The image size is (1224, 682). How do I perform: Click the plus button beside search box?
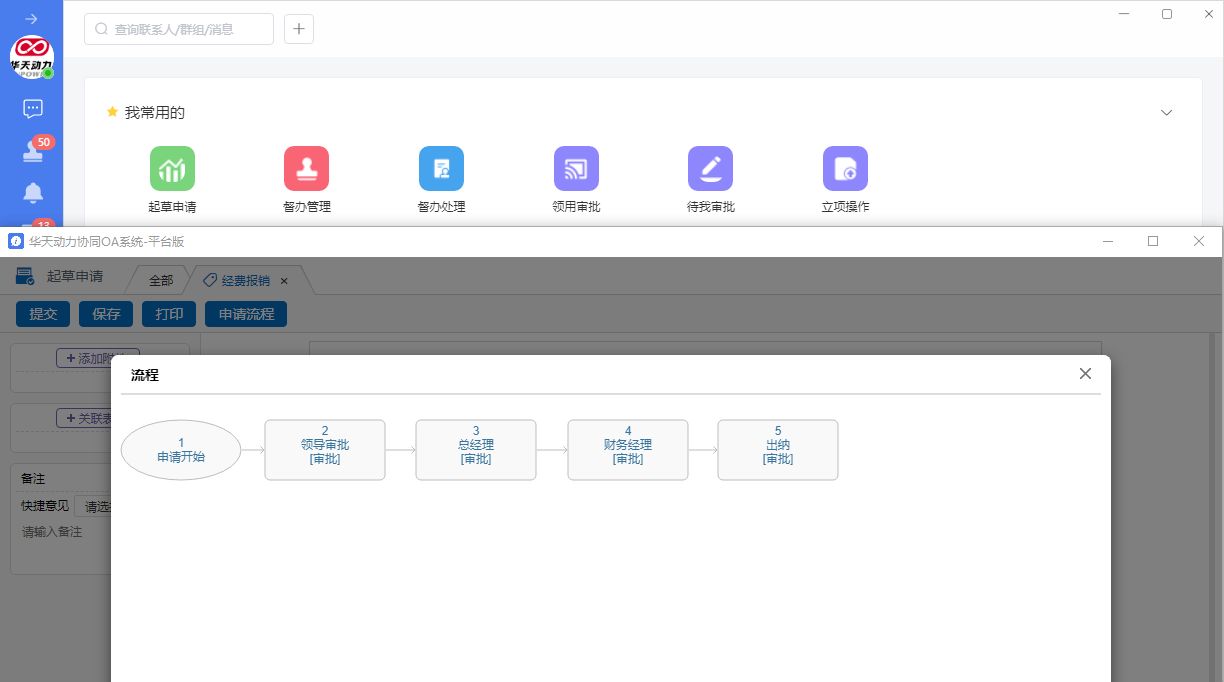299,29
